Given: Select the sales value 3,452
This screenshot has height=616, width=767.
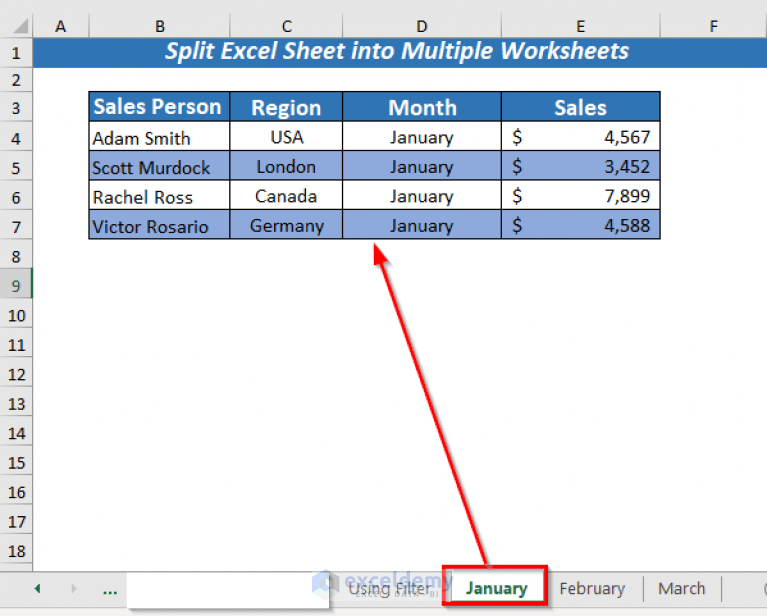Looking at the screenshot, I should pyautogui.click(x=581, y=166).
